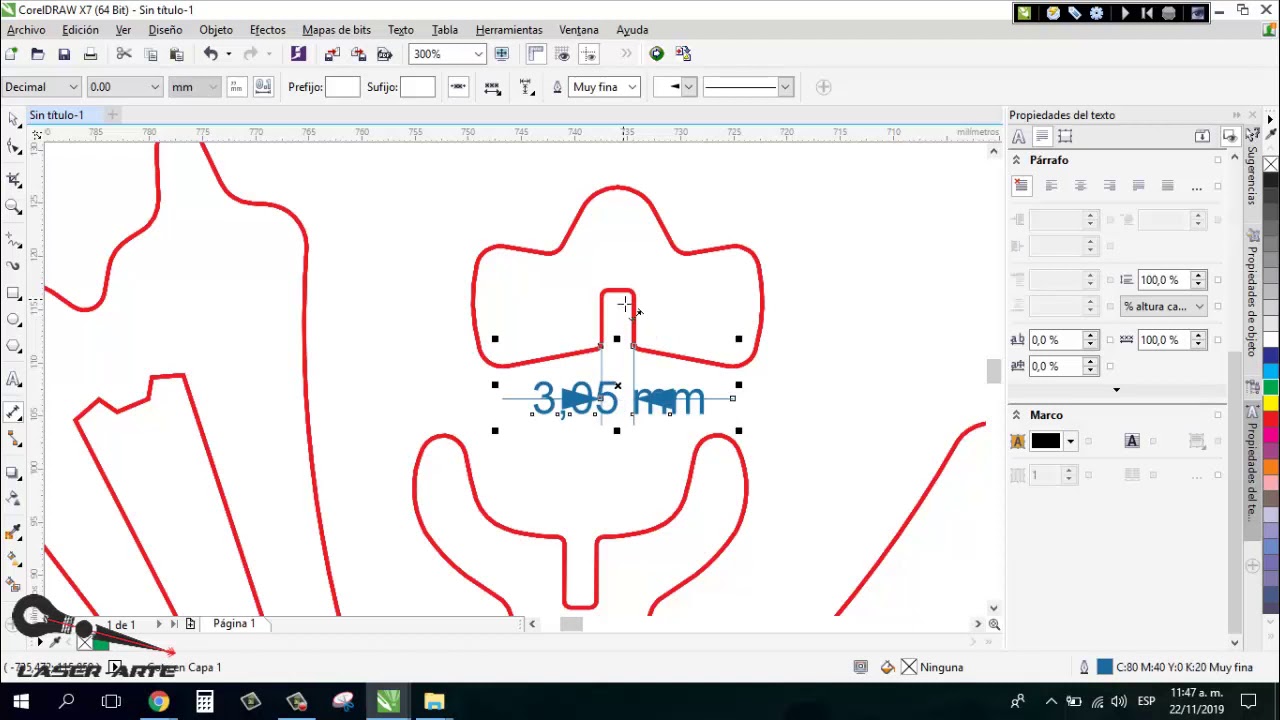1280x720 pixels.
Task: Switch to the Frame section icon in text properties
Action: pos(1065,137)
